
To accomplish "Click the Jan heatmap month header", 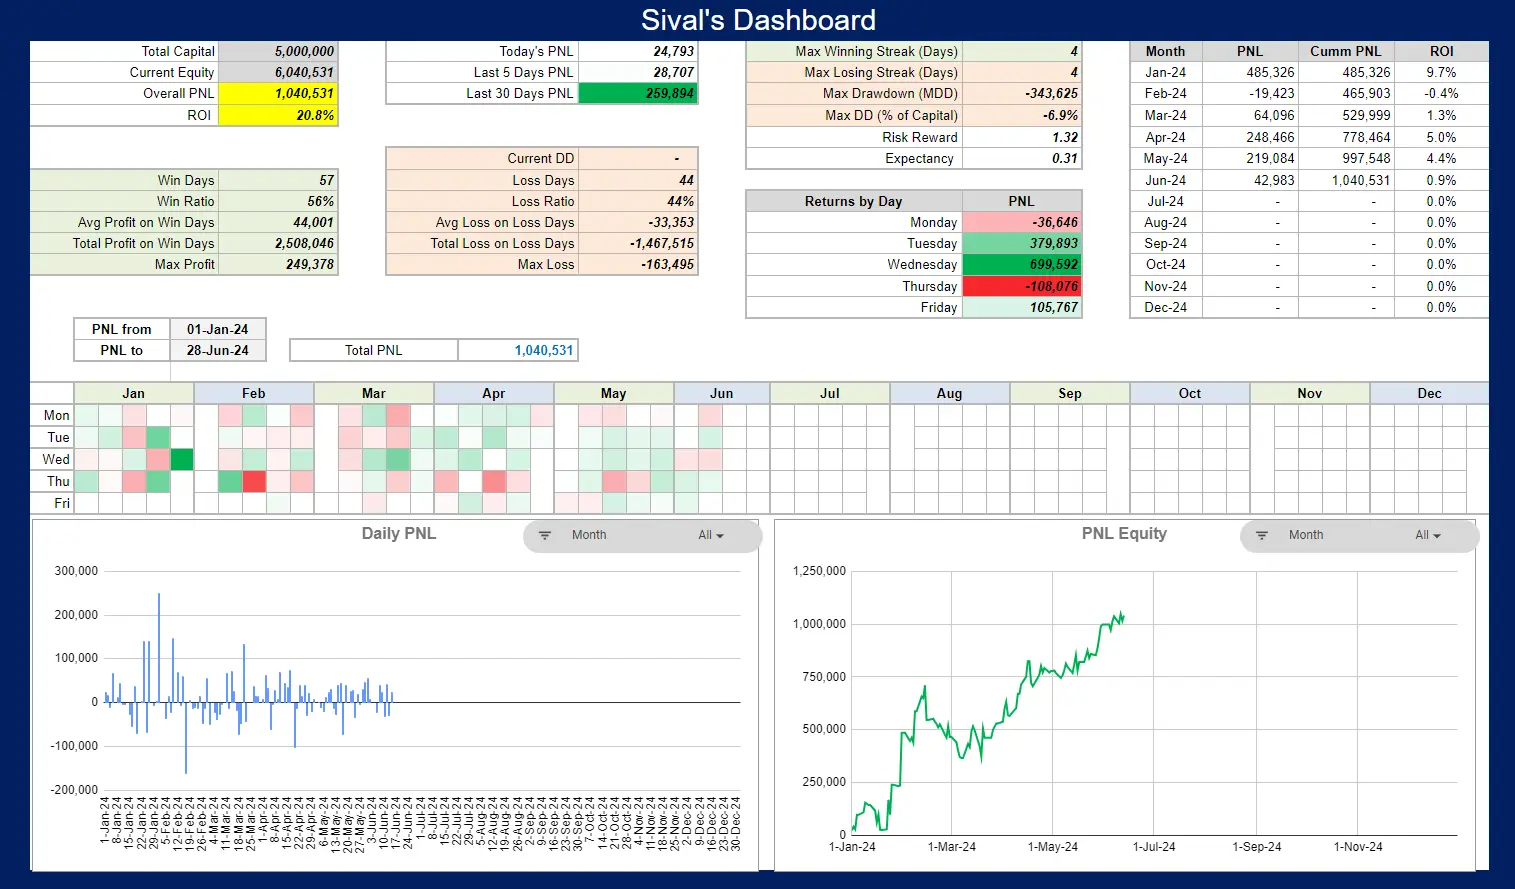I will pos(134,393).
